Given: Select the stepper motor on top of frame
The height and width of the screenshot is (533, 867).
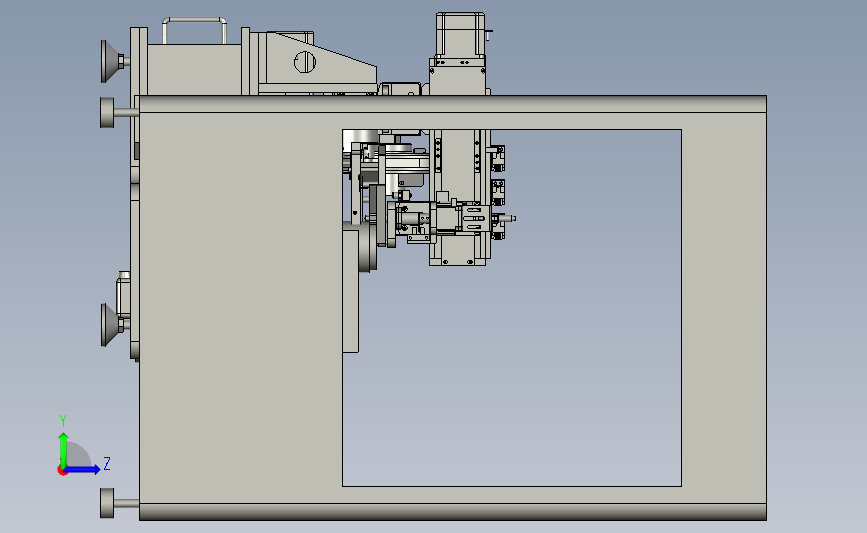Looking at the screenshot, I should pos(460,33).
